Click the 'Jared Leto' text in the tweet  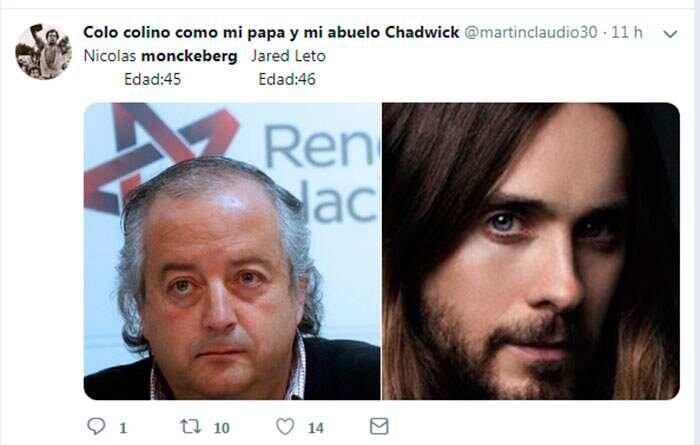point(288,56)
